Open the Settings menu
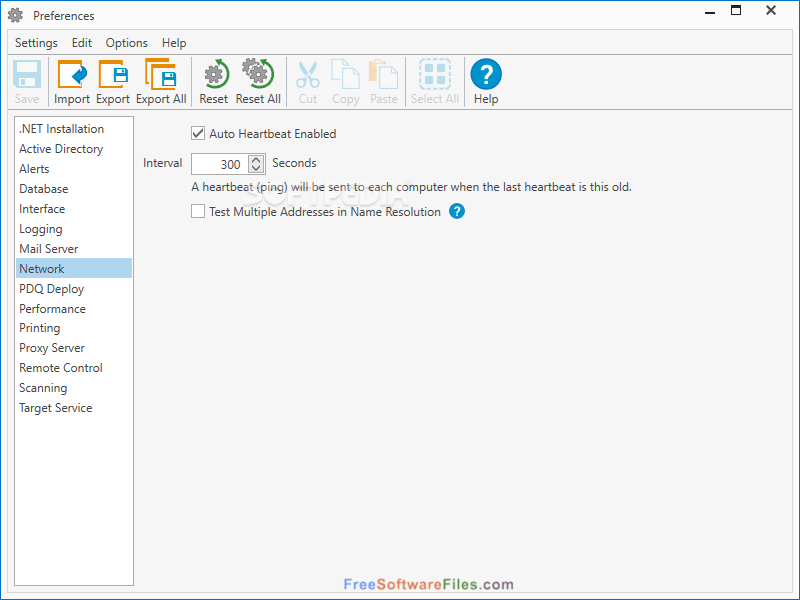The height and width of the screenshot is (600, 800). point(36,43)
